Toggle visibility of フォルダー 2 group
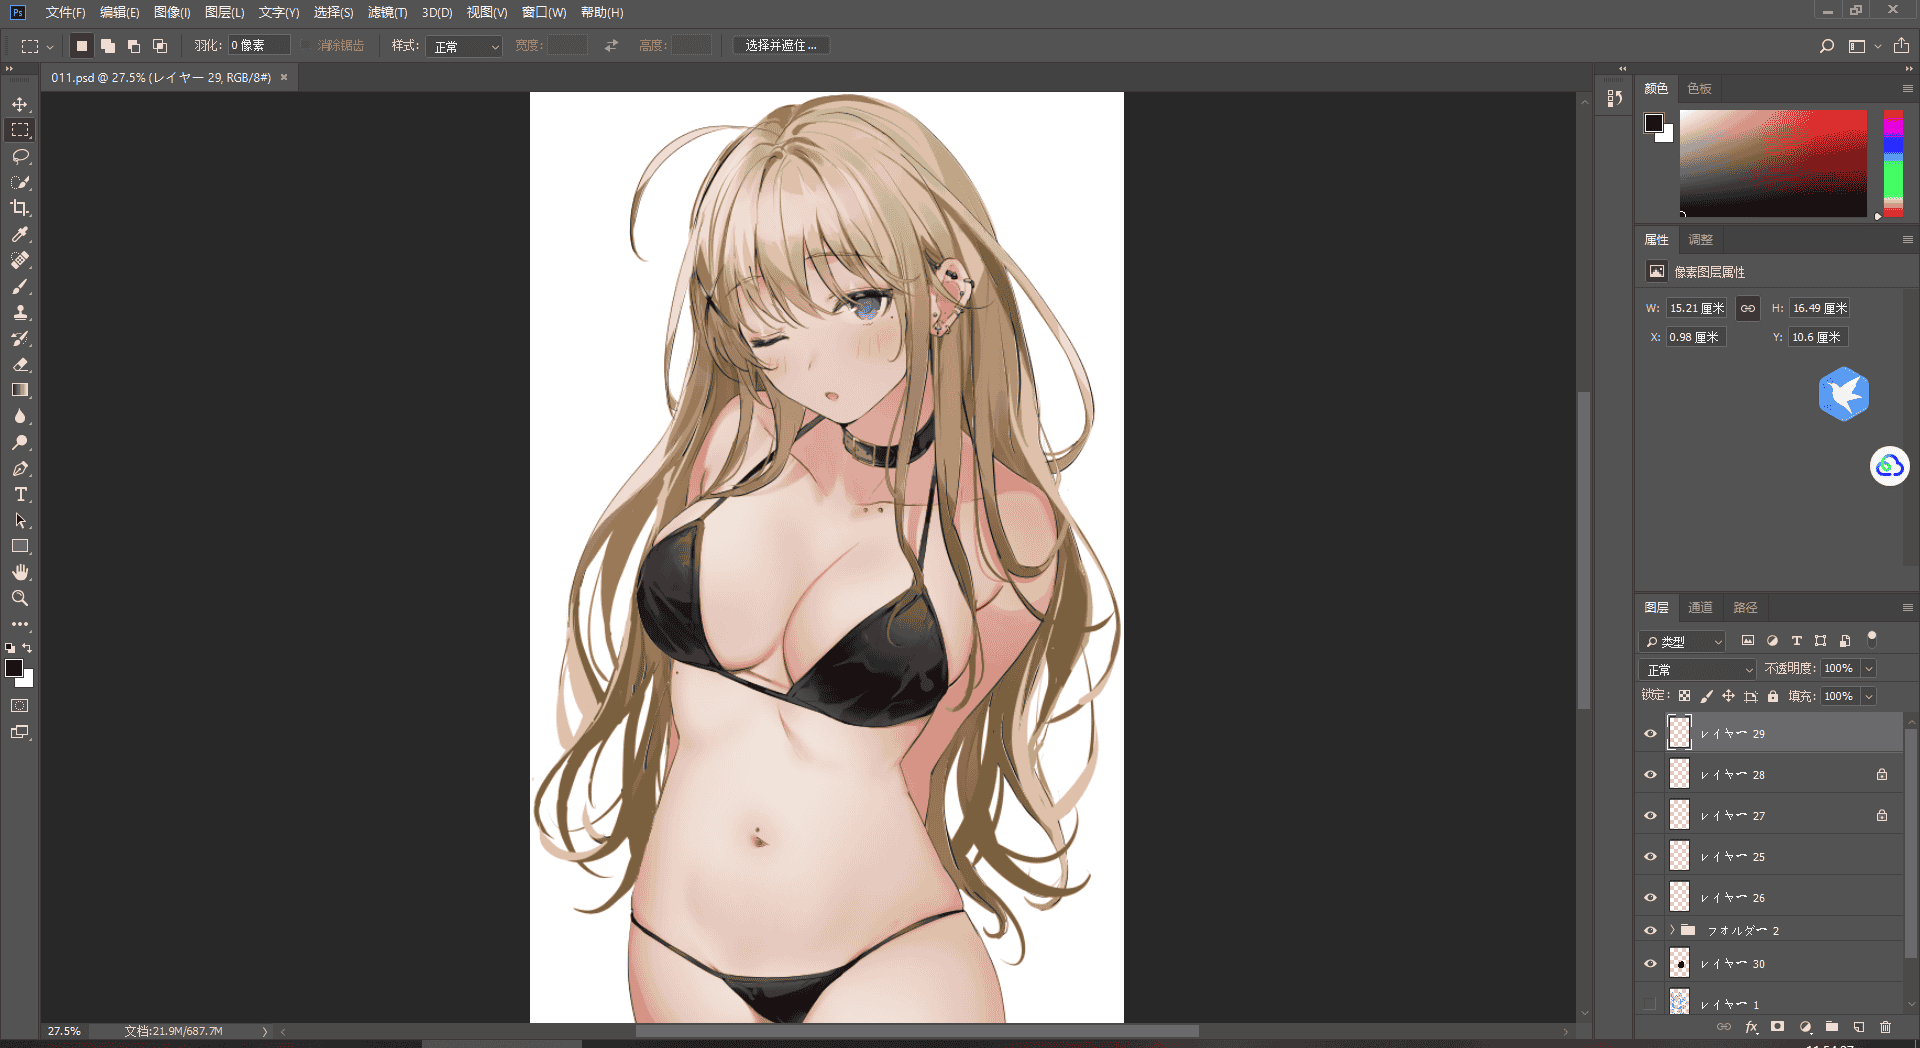 pos(1650,930)
